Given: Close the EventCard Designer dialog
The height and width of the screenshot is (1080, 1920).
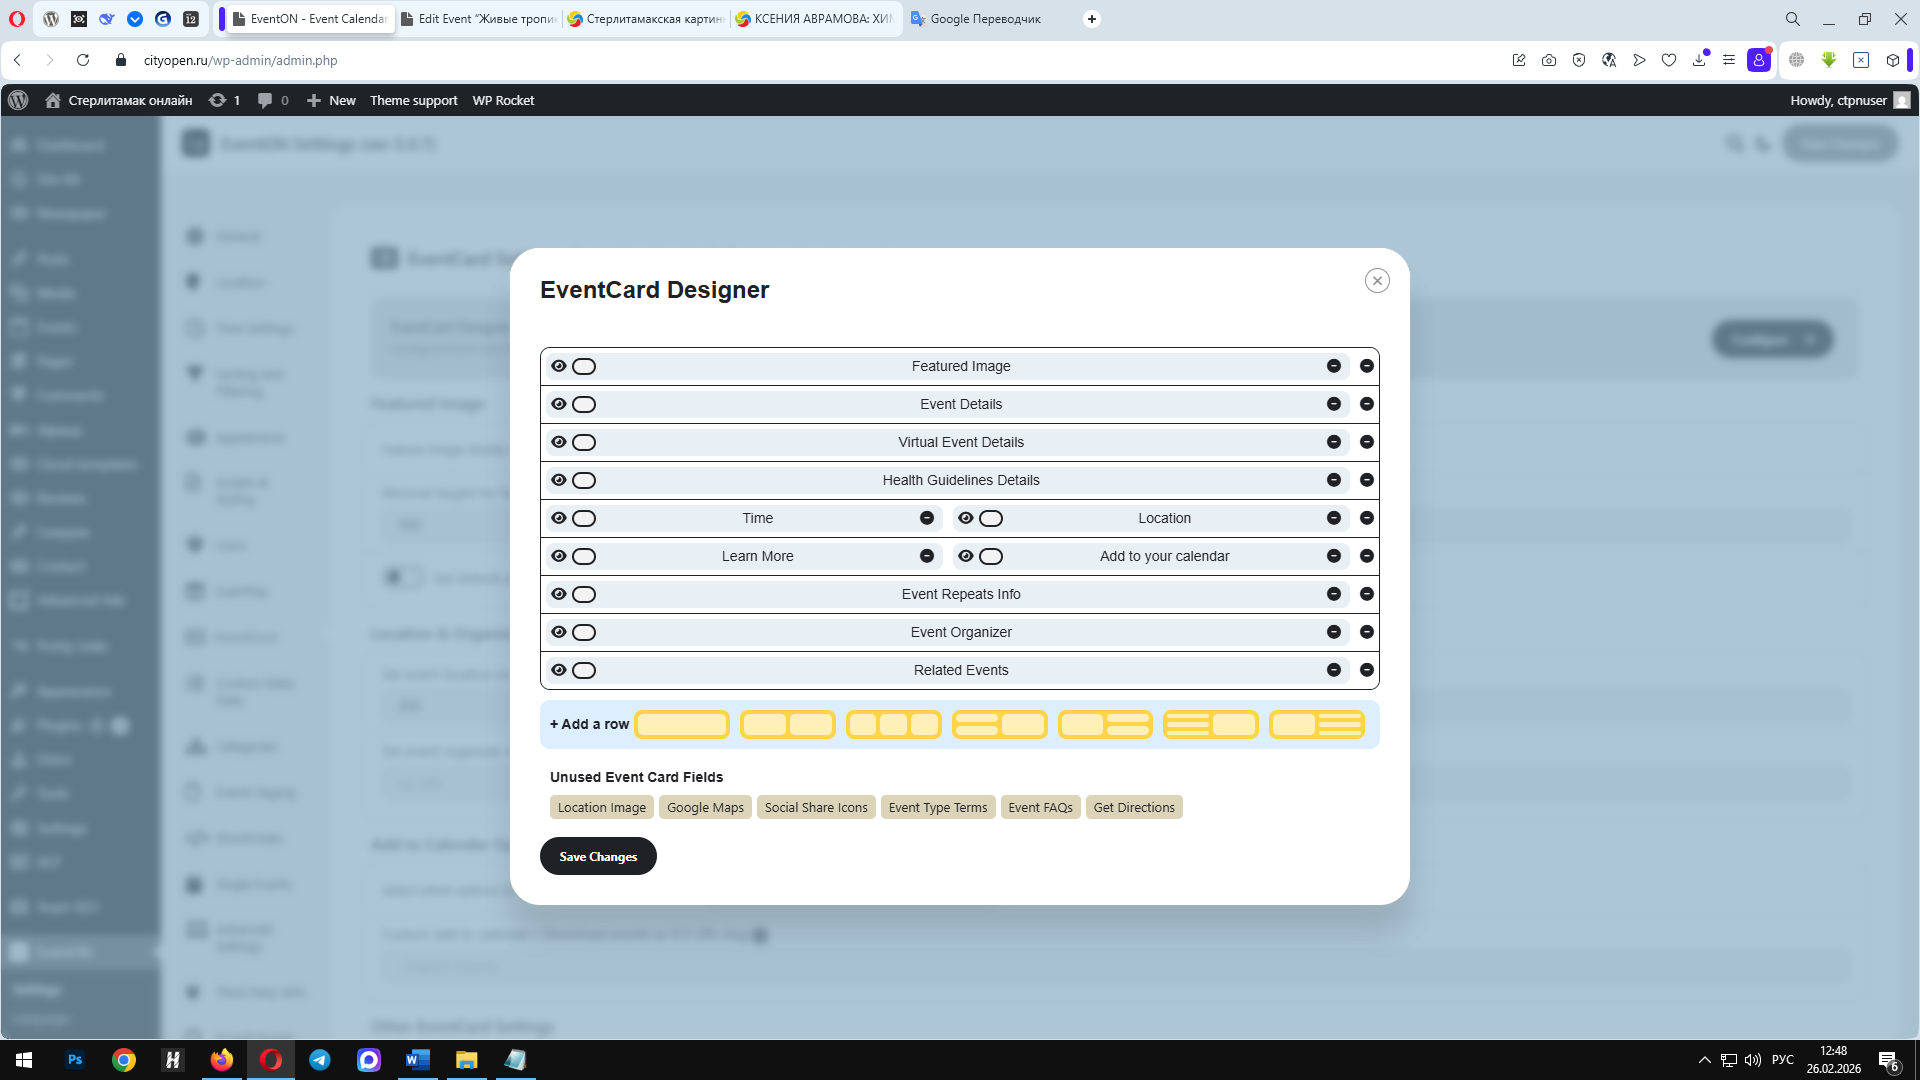Looking at the screenshot, I should click(1377, 281).
